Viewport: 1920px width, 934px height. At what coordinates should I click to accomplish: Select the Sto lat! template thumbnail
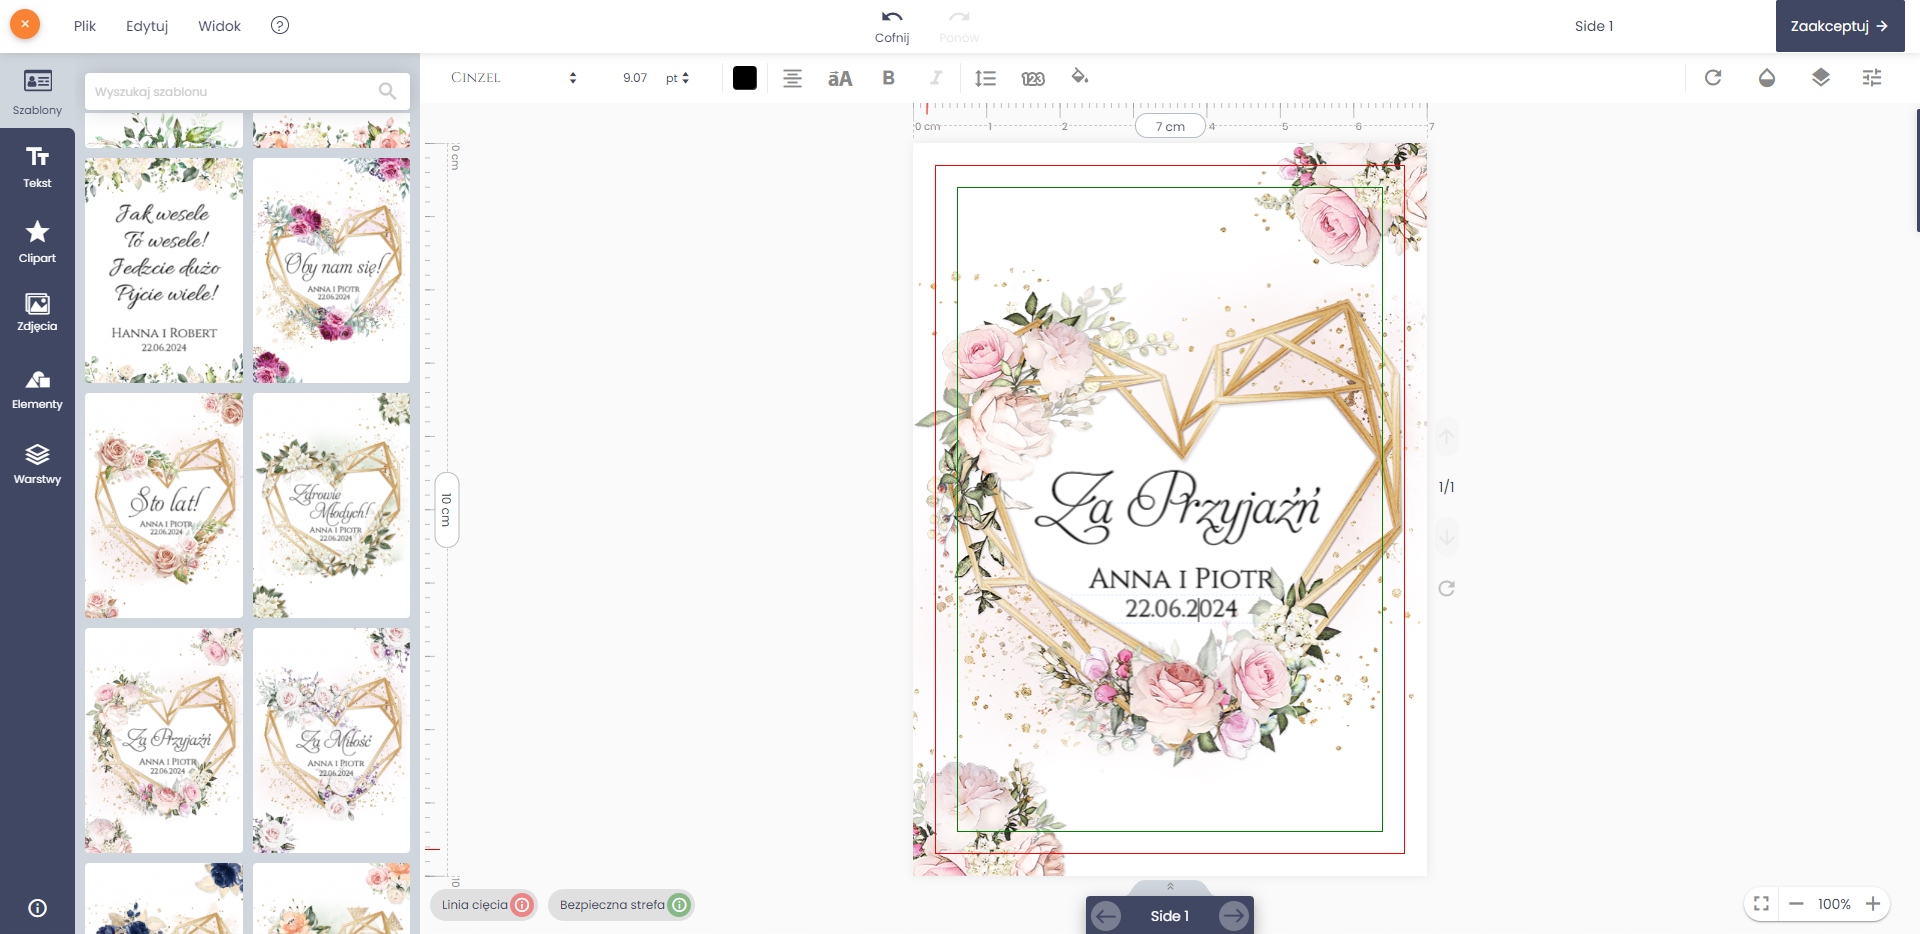click(164, 505)
